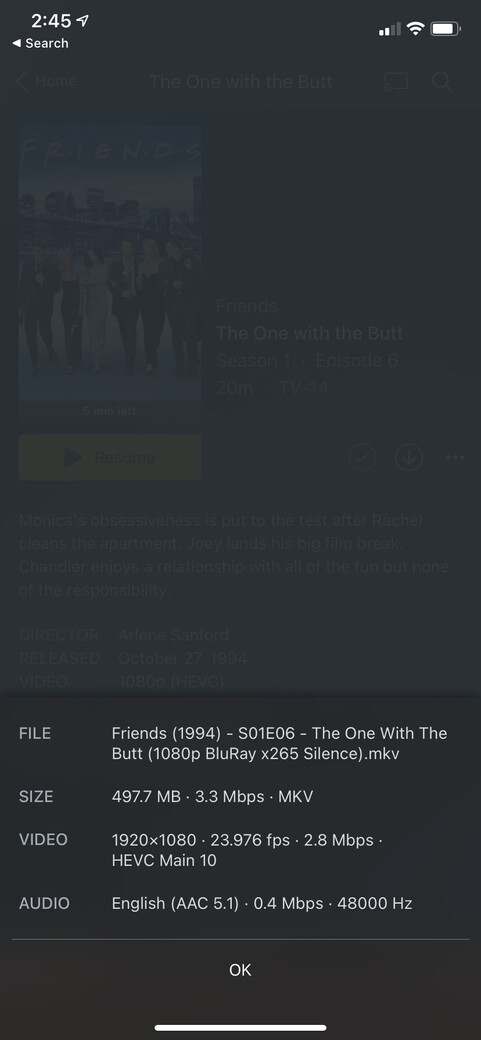Toggle the mark as watched checkmark
481x1040 pixels.
point(362,457)
